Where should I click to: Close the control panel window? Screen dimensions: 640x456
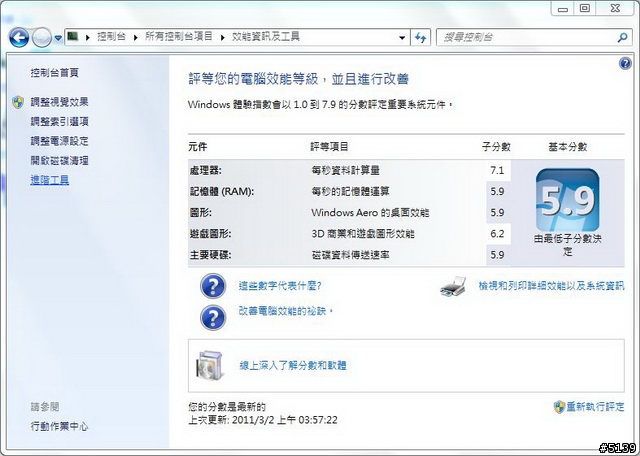(x=615, y=9)
